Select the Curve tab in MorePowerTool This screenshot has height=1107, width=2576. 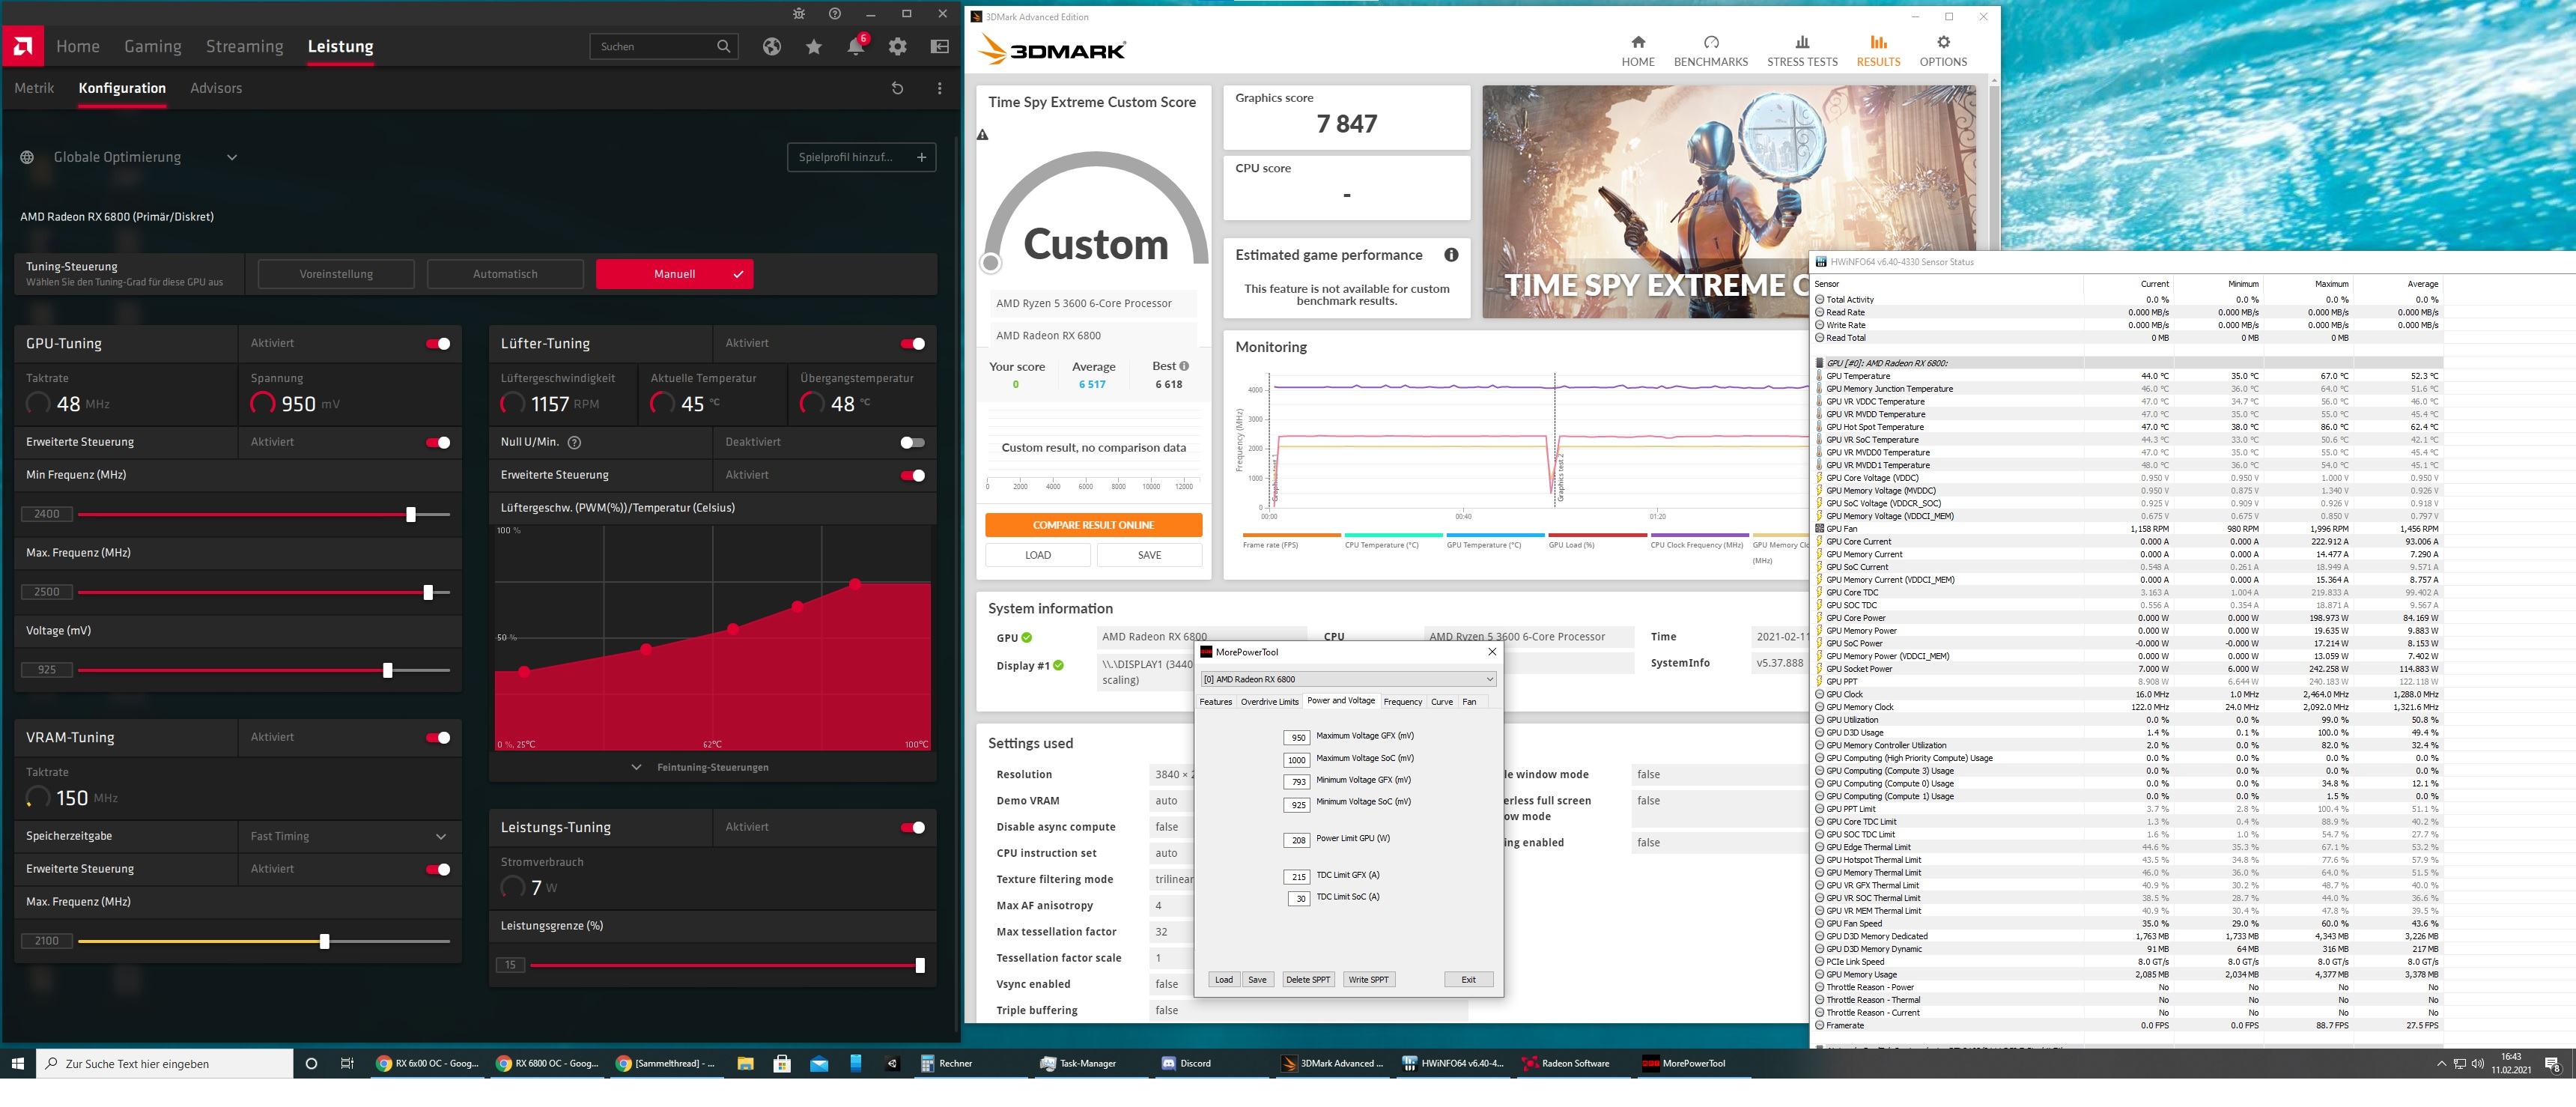1441,702
